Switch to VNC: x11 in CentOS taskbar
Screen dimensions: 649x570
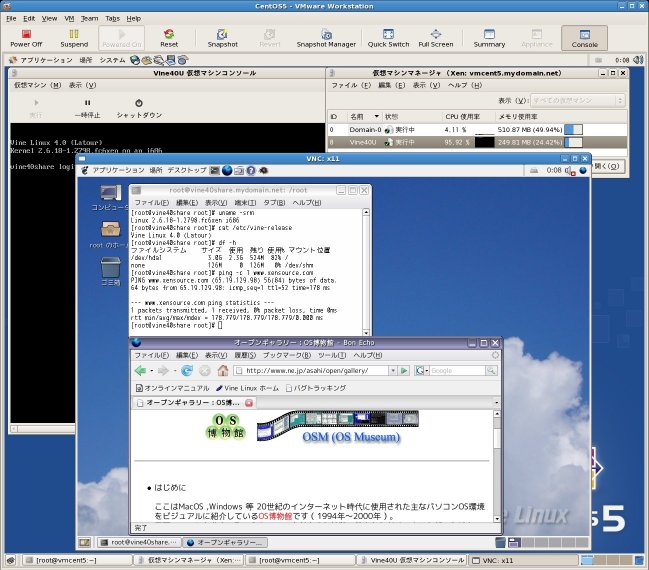coord(523,560)
